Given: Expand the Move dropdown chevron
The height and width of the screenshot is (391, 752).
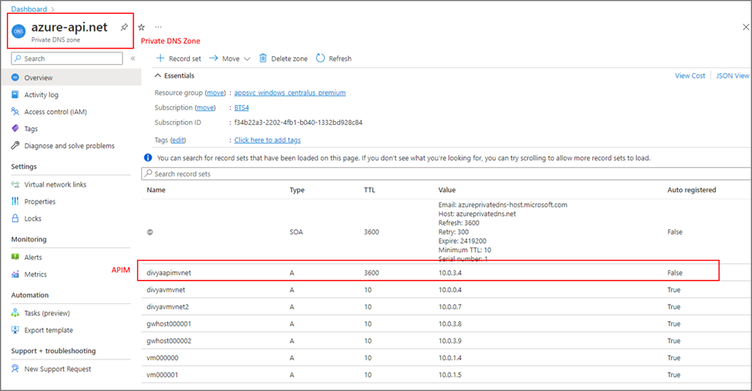Looking at the screenshot, I should [247, 59].
